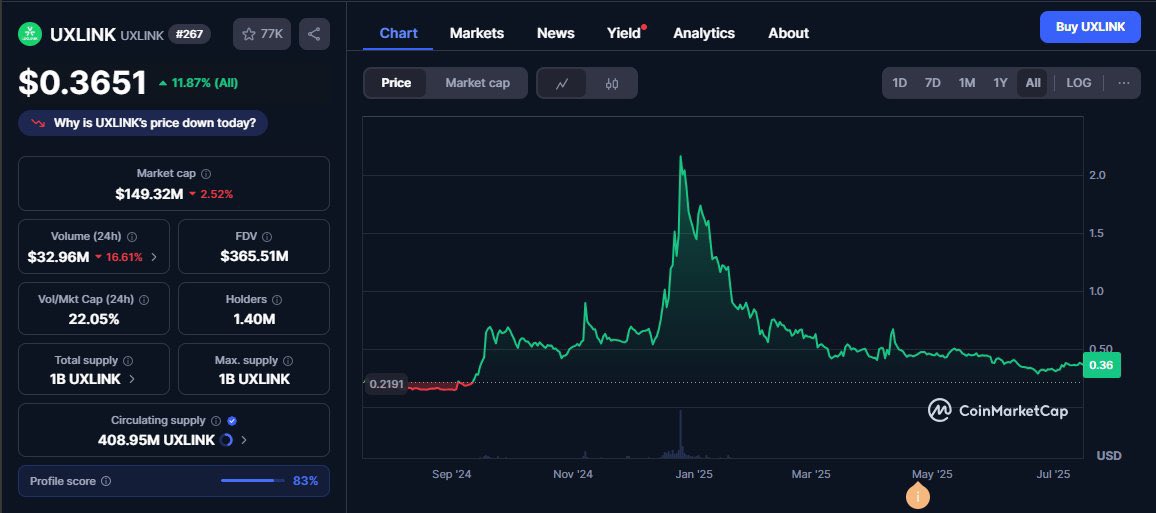Click the 408.95M UXLINK circulating value

click(x=156, y=440)
